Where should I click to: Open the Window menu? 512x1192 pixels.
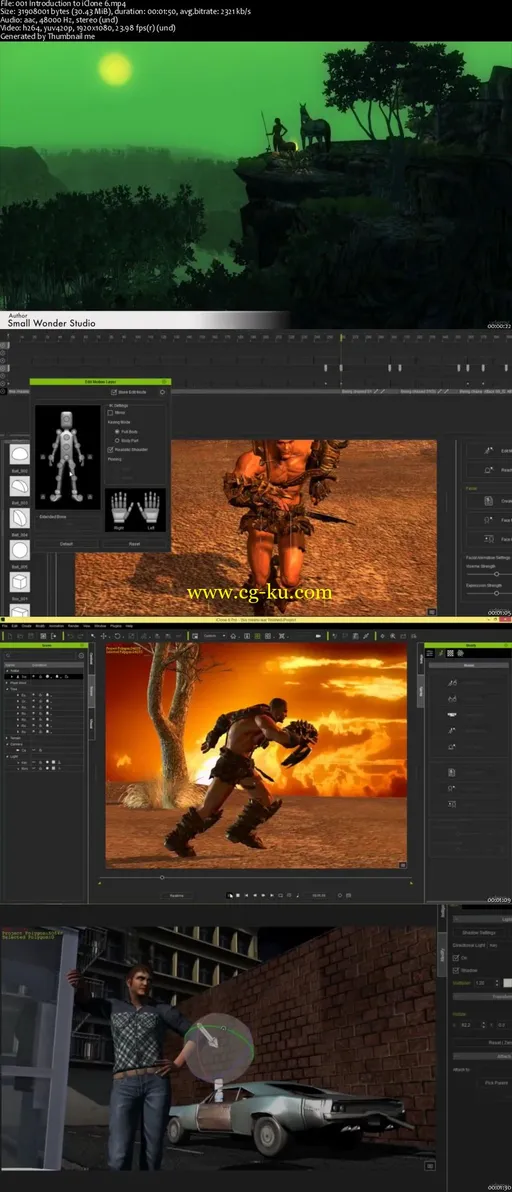(x=100, y=626)
